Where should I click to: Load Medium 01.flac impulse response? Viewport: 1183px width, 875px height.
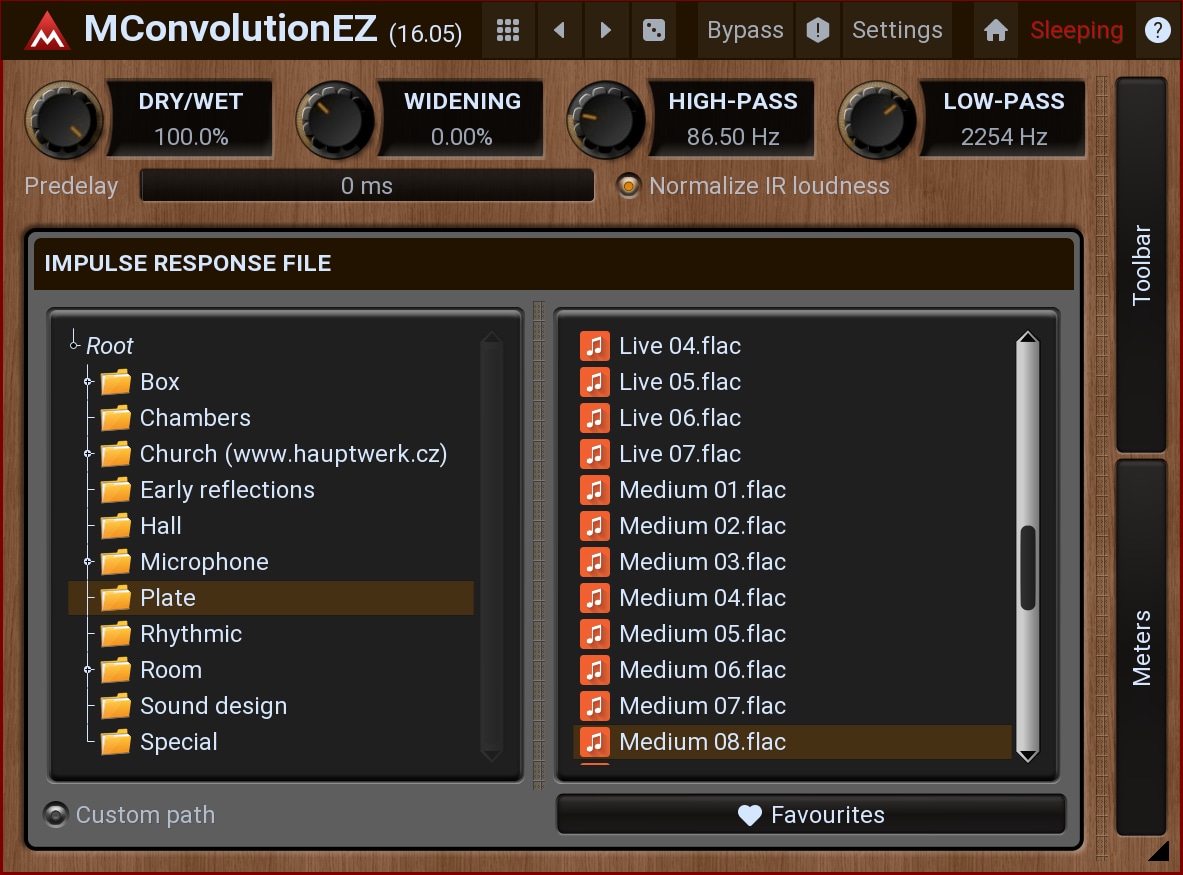[x=792, y=490]
